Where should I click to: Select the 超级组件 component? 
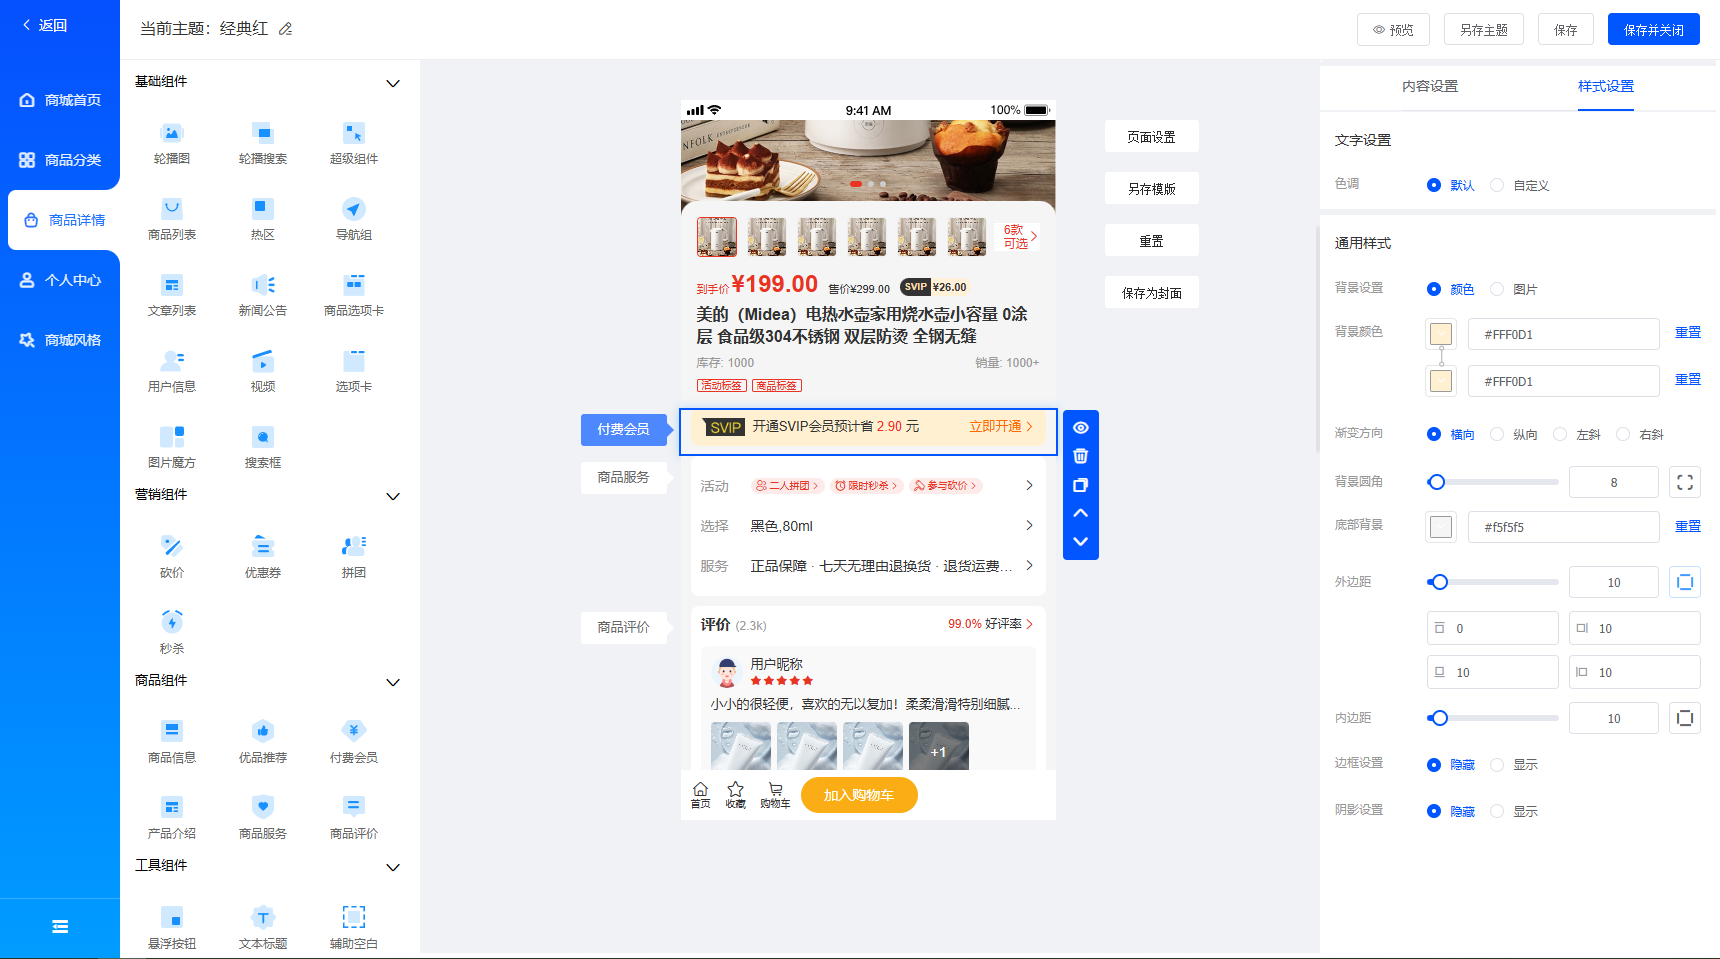pos(354,144)
